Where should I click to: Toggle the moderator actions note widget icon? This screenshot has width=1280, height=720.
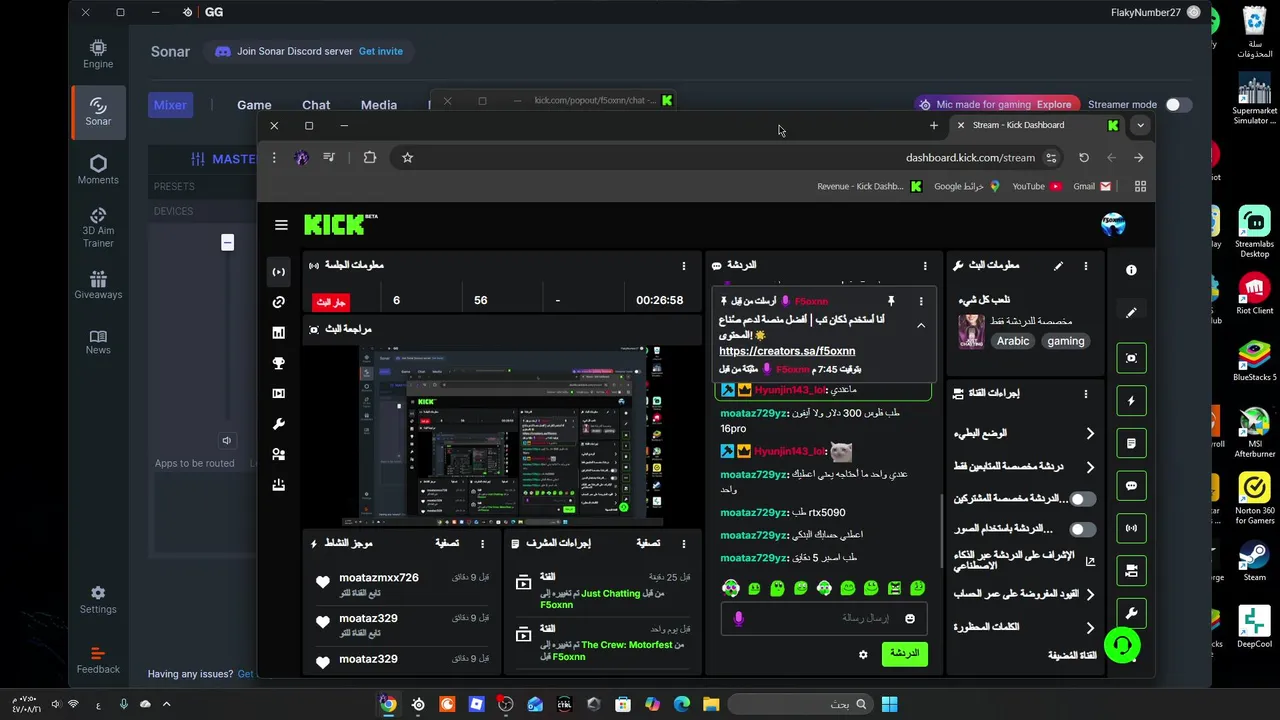tap(1131, 443)
